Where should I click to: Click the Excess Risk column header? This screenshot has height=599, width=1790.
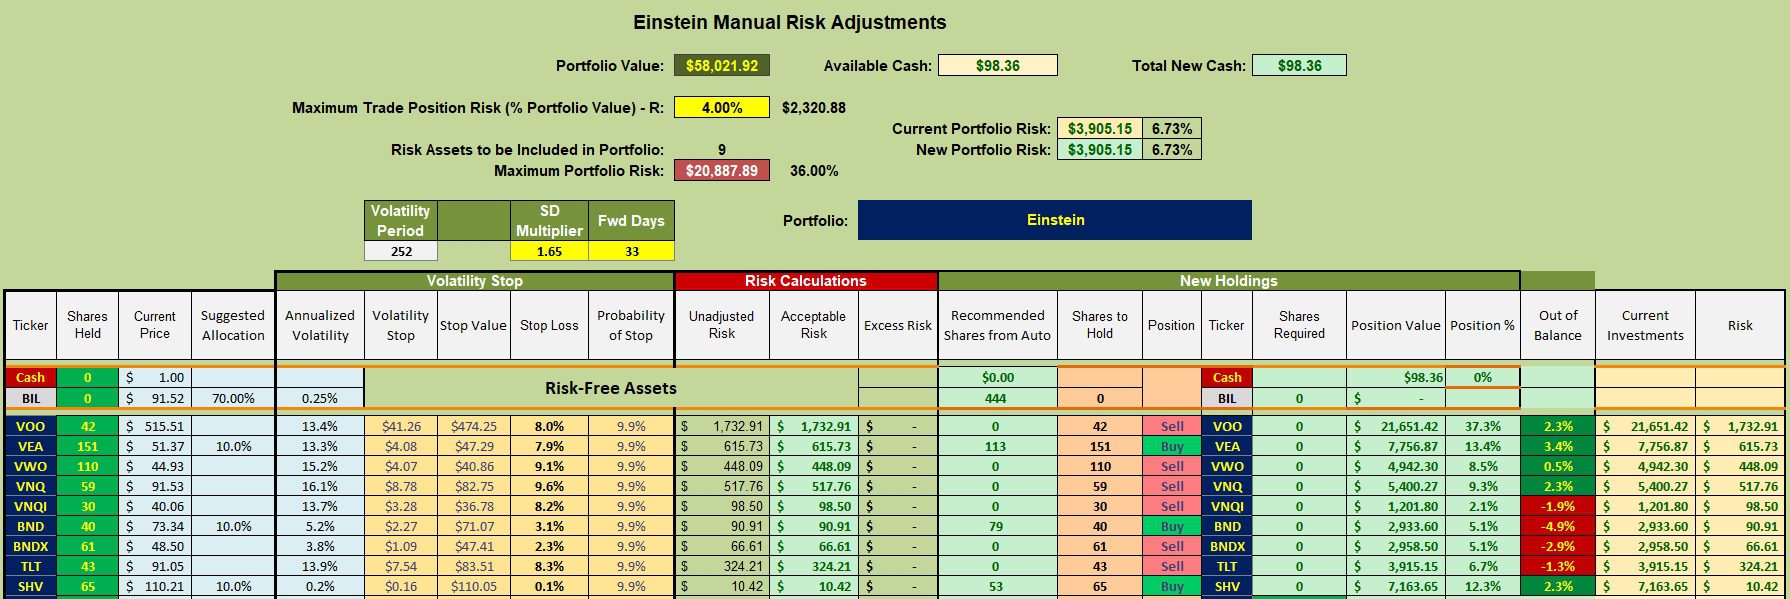(898, 325)
